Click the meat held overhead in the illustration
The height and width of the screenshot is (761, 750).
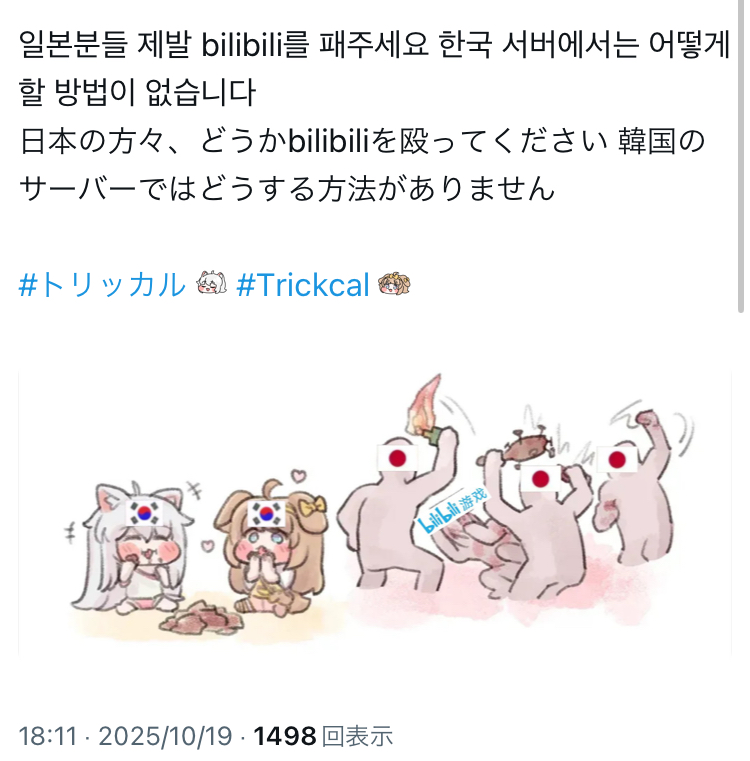[x=526, y=446]
